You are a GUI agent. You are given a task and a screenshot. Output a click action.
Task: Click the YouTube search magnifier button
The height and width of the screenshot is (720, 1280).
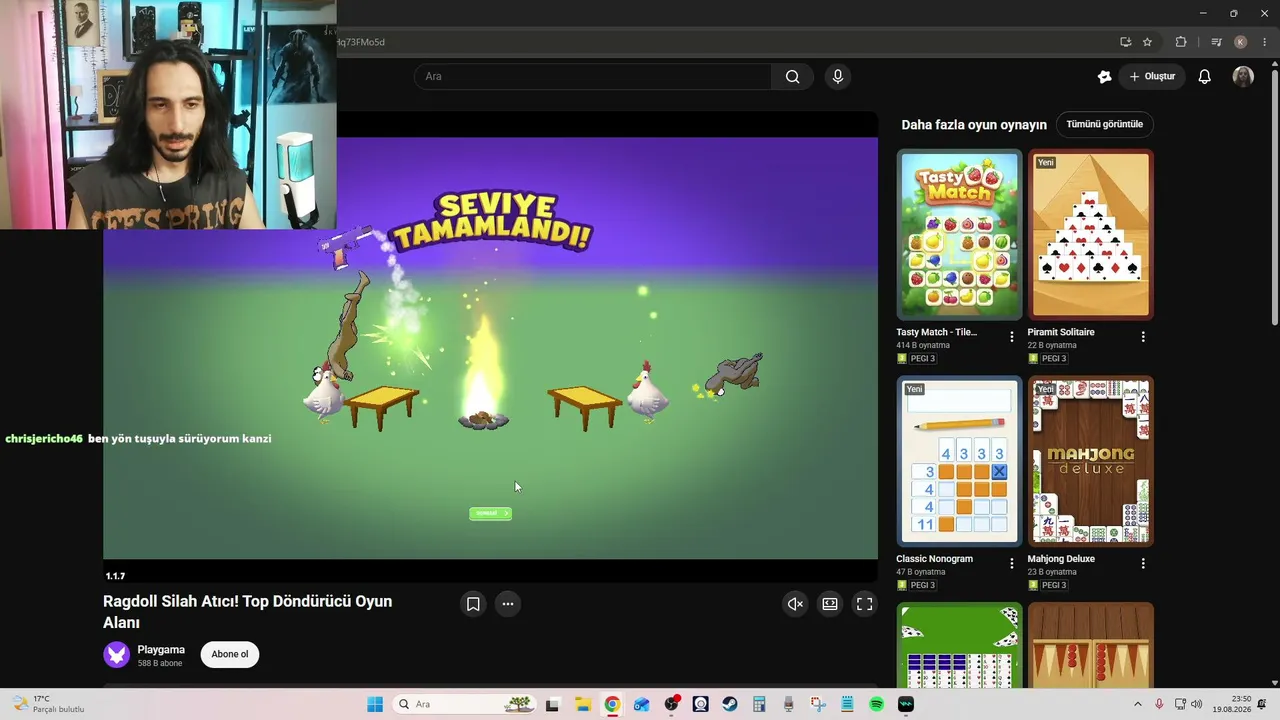[x=792, y=77]
